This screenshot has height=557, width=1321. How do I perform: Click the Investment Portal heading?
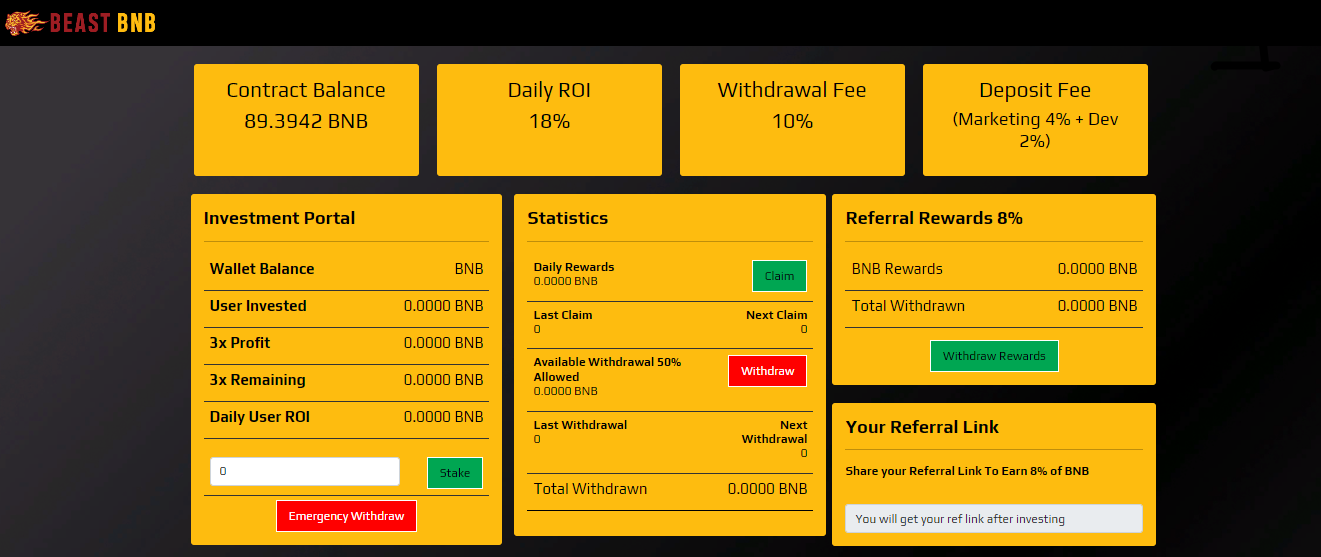pos(279,218)
